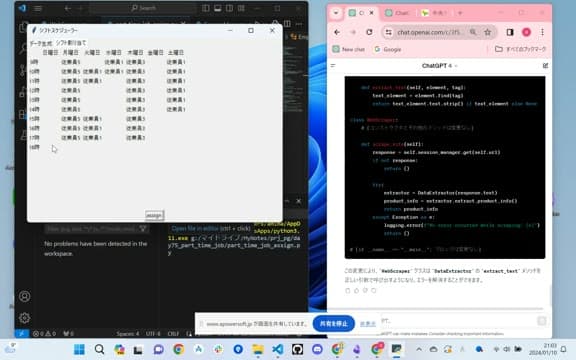Reload the ChatGPT page
This screenshot has height=360, width=576.
click(x=369, y=32)
